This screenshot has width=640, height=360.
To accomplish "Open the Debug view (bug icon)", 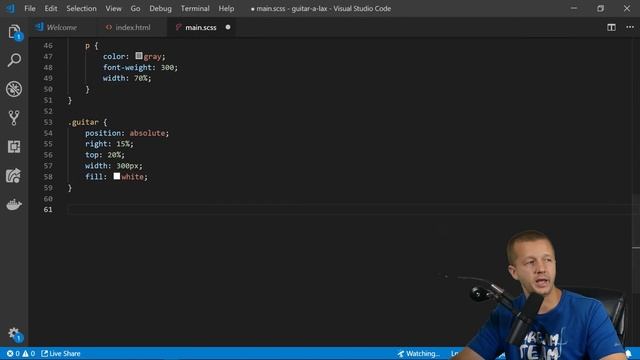I will [x=14, y=89].
